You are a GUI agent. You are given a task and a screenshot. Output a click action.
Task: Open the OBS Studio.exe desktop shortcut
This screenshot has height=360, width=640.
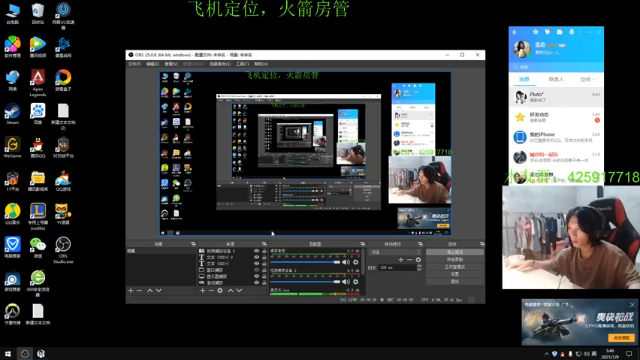click(x=63, y=250)
